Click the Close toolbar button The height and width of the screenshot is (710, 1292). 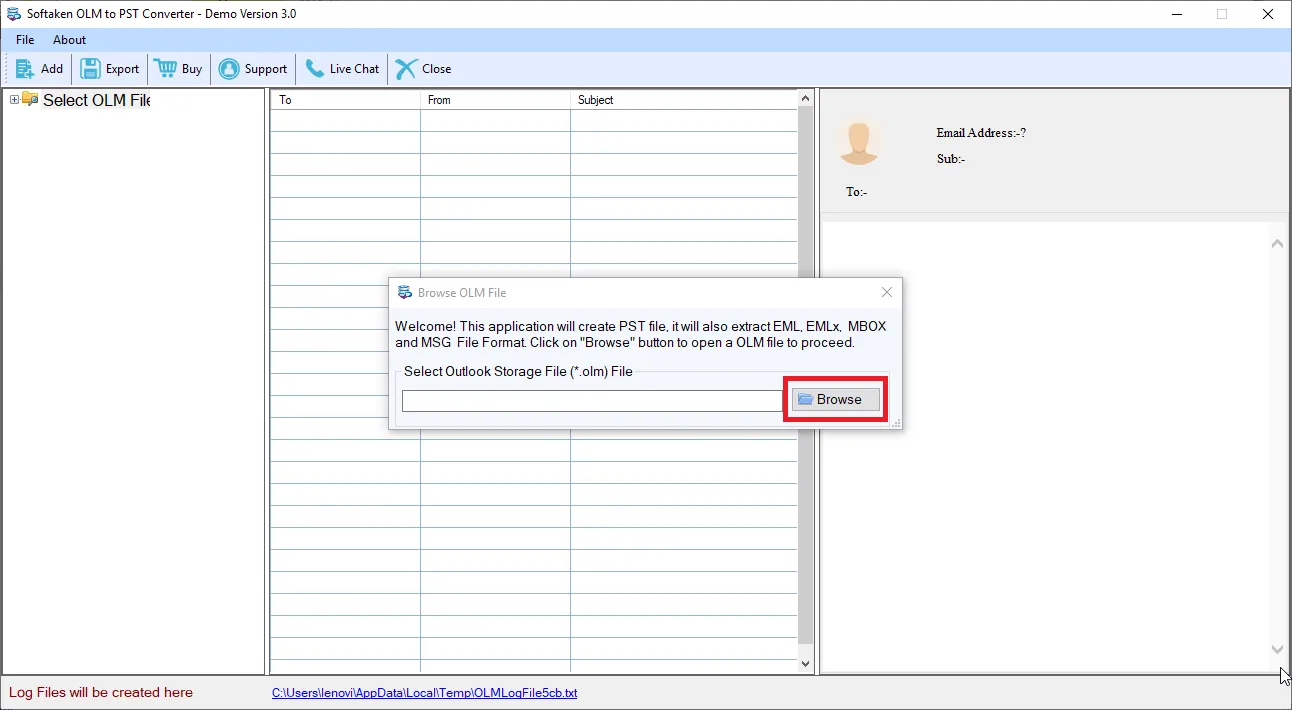click(423, 69)
